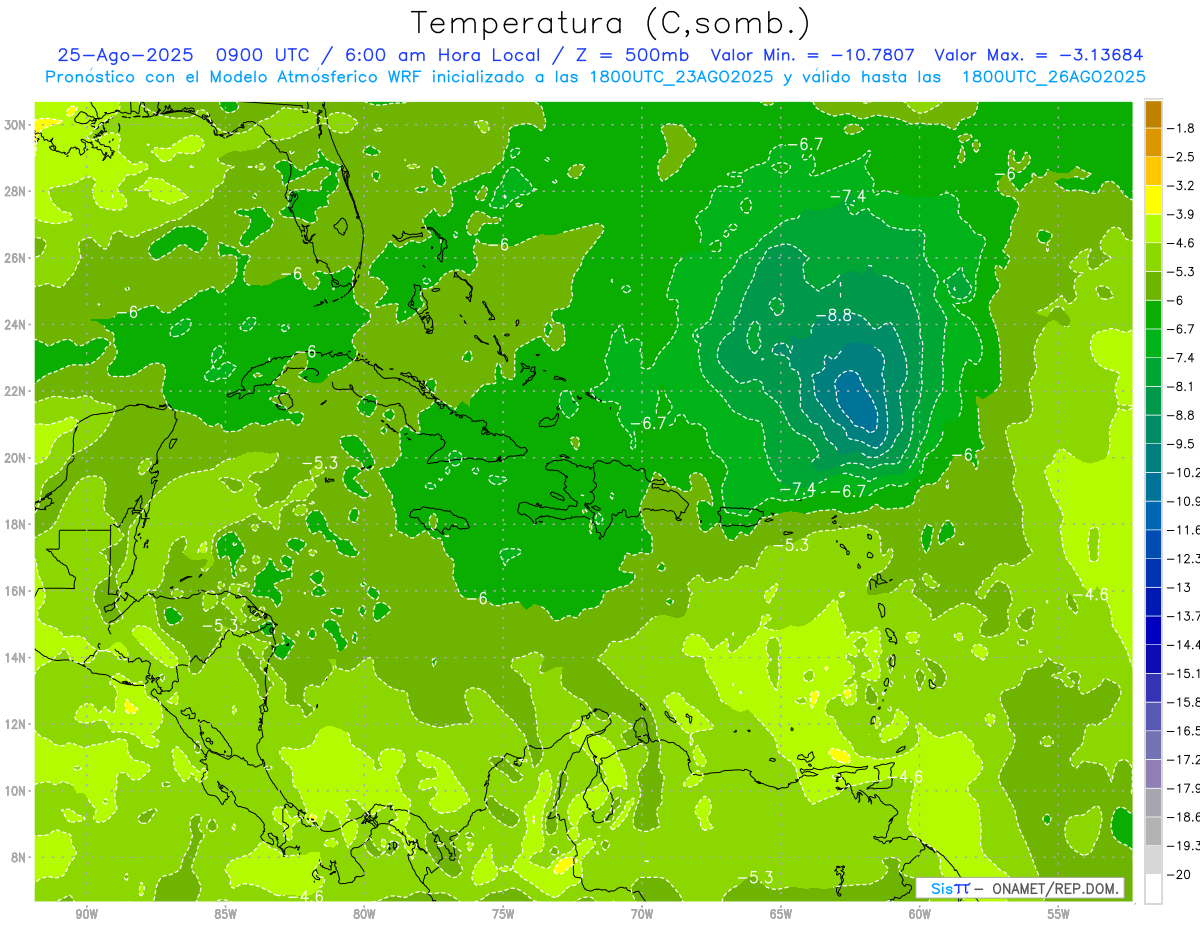Viewport: 1200px width, 927px height.
Task: Click the '28N' latitude label
Action: tap(15, 191)
